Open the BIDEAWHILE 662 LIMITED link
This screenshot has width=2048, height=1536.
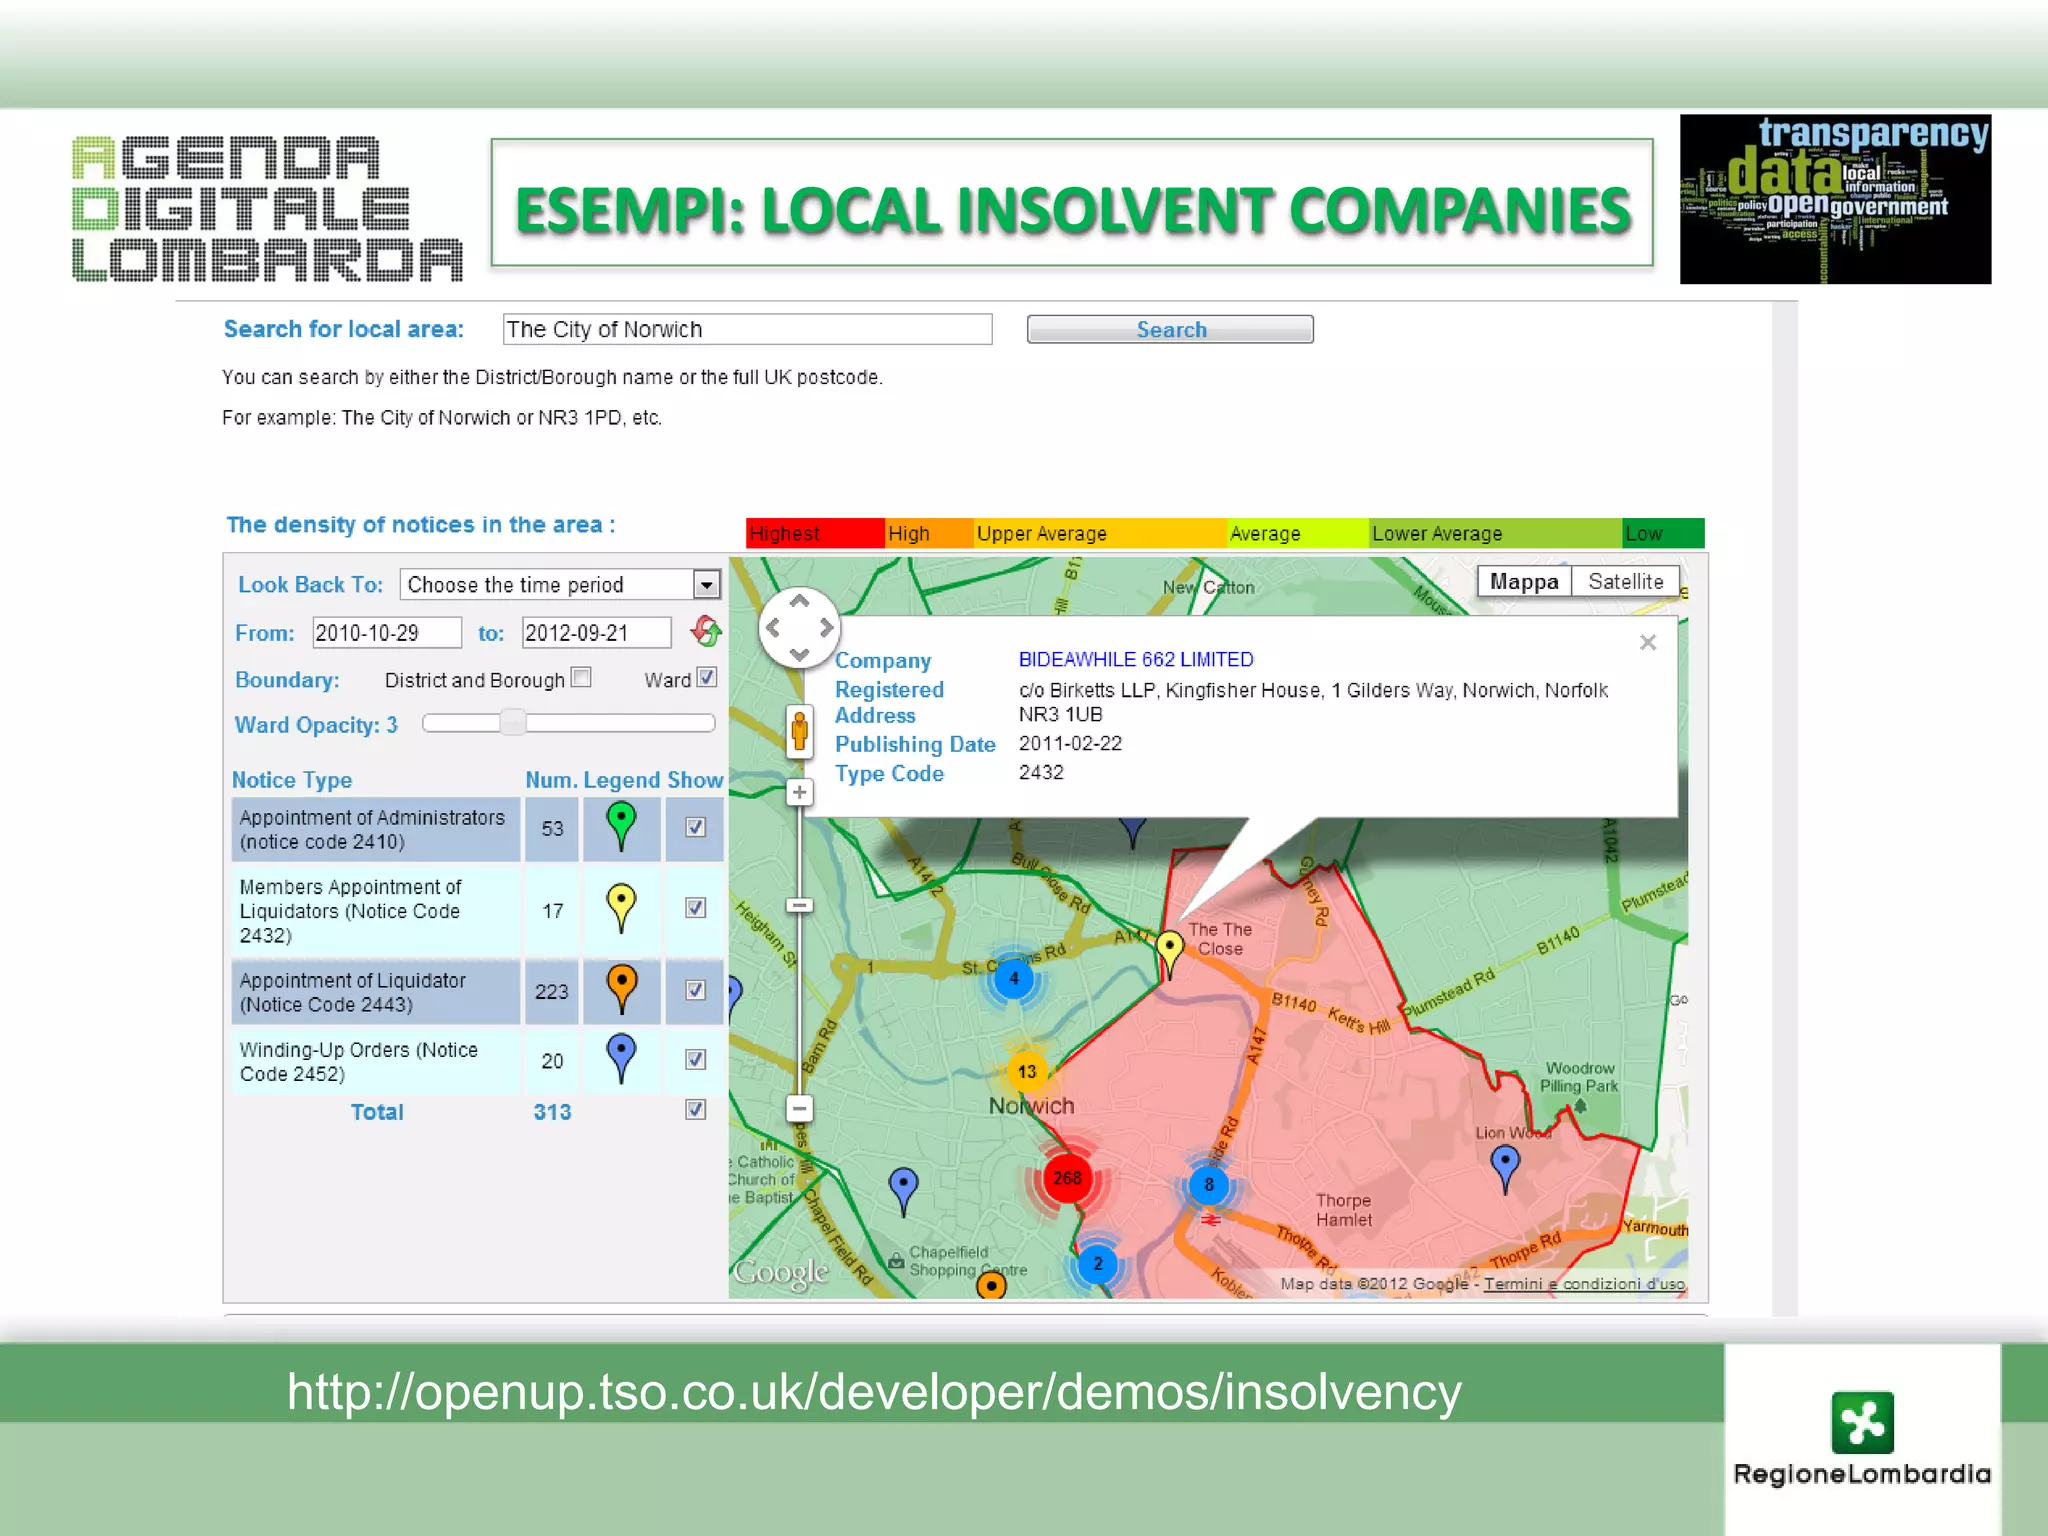pyautogui.click(x=1135, y=660)
